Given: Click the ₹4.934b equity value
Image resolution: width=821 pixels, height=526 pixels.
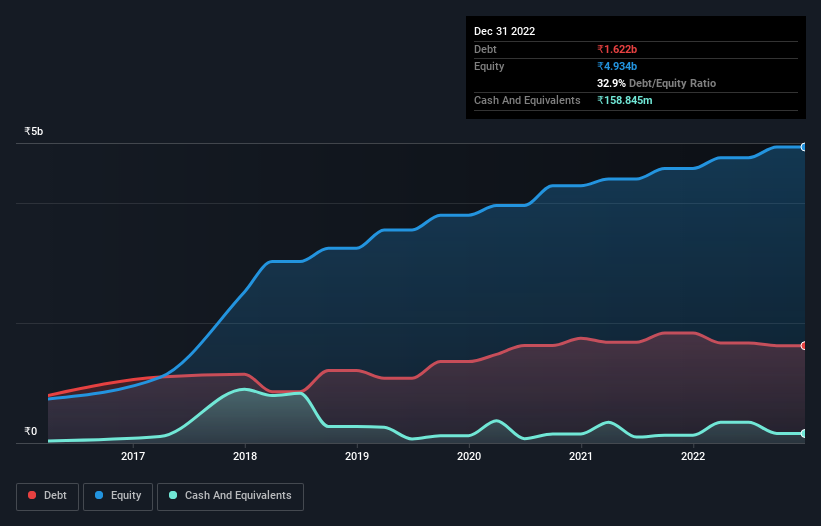Looking at the screenshot, I should 617,66.
